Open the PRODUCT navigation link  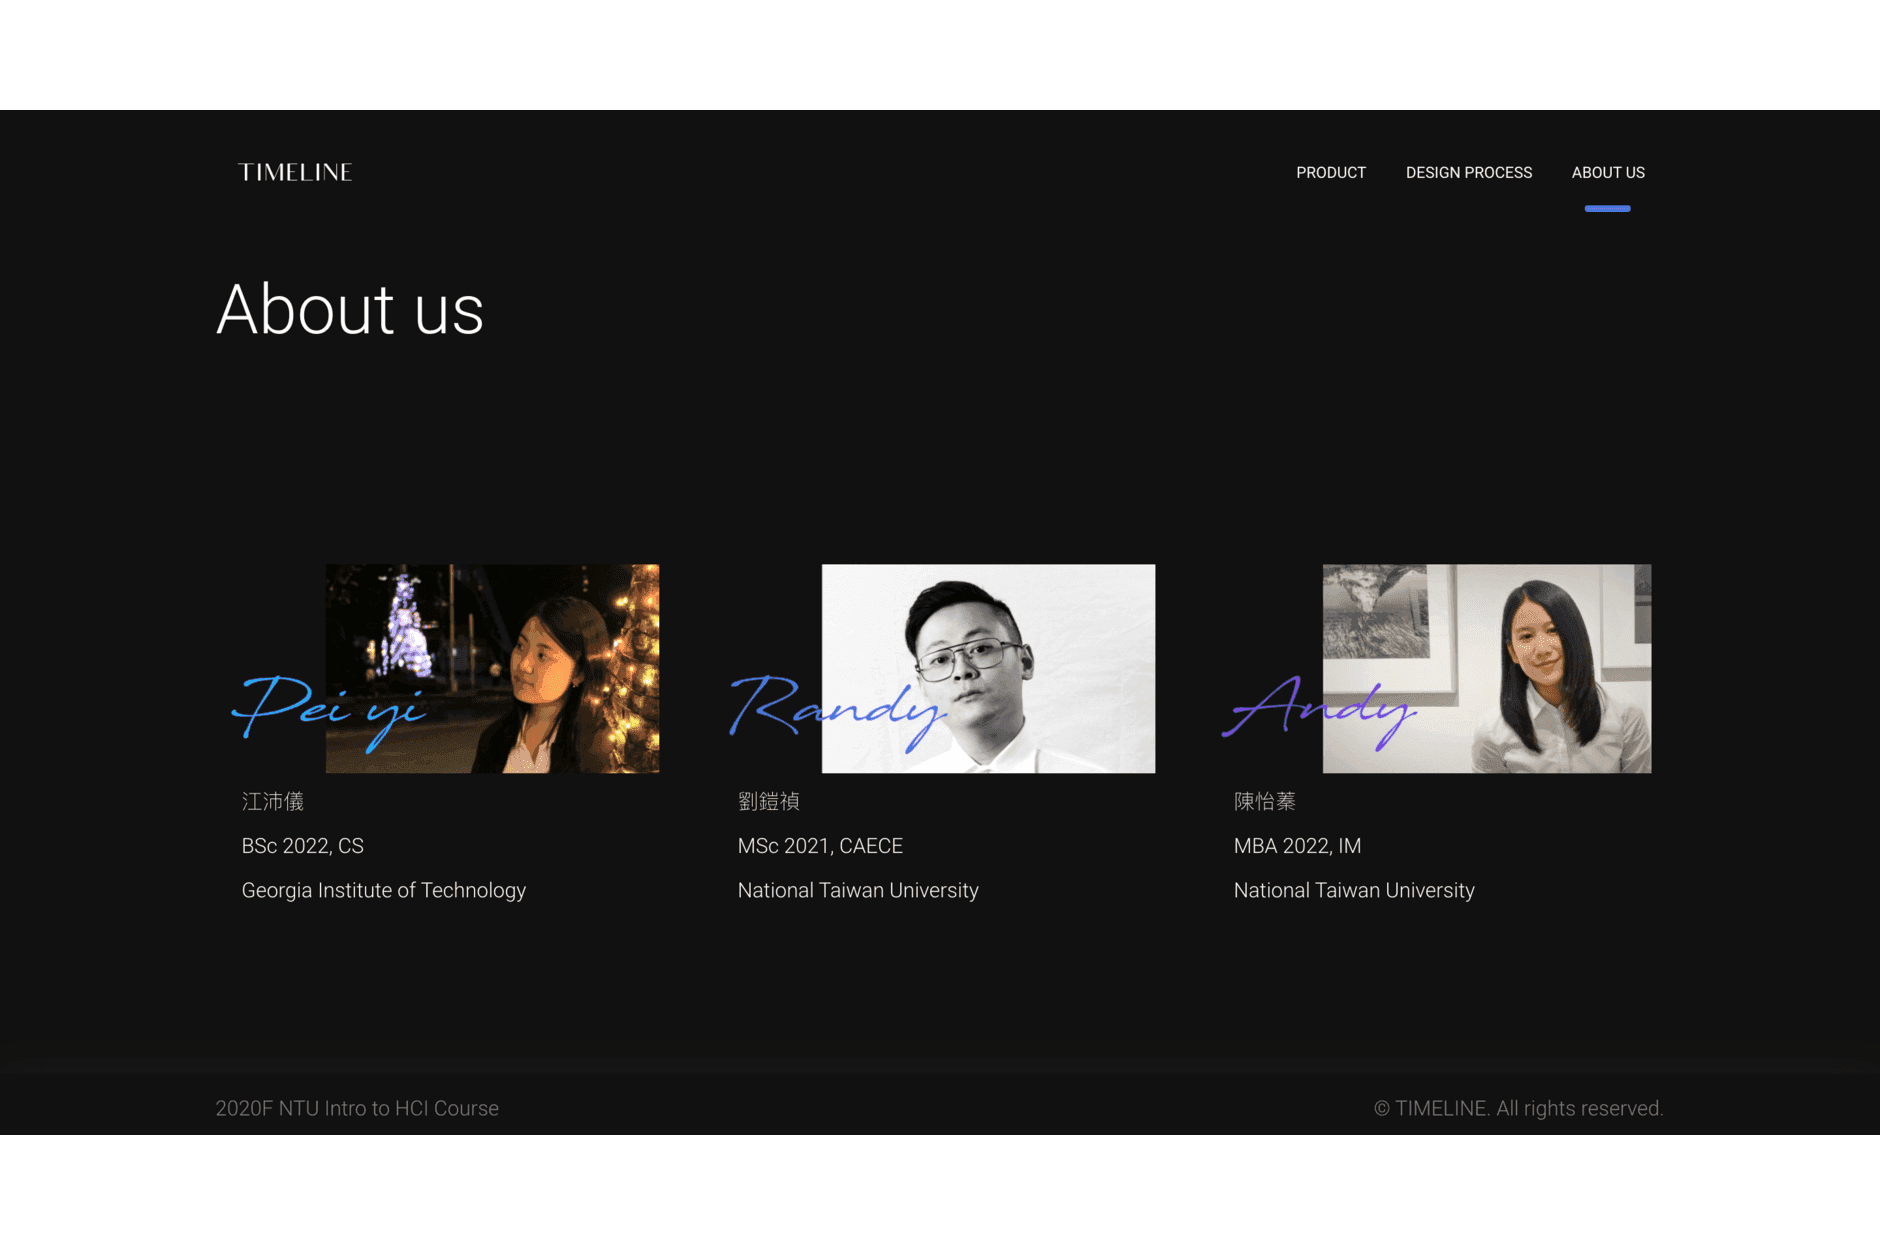click(1331, 173)
